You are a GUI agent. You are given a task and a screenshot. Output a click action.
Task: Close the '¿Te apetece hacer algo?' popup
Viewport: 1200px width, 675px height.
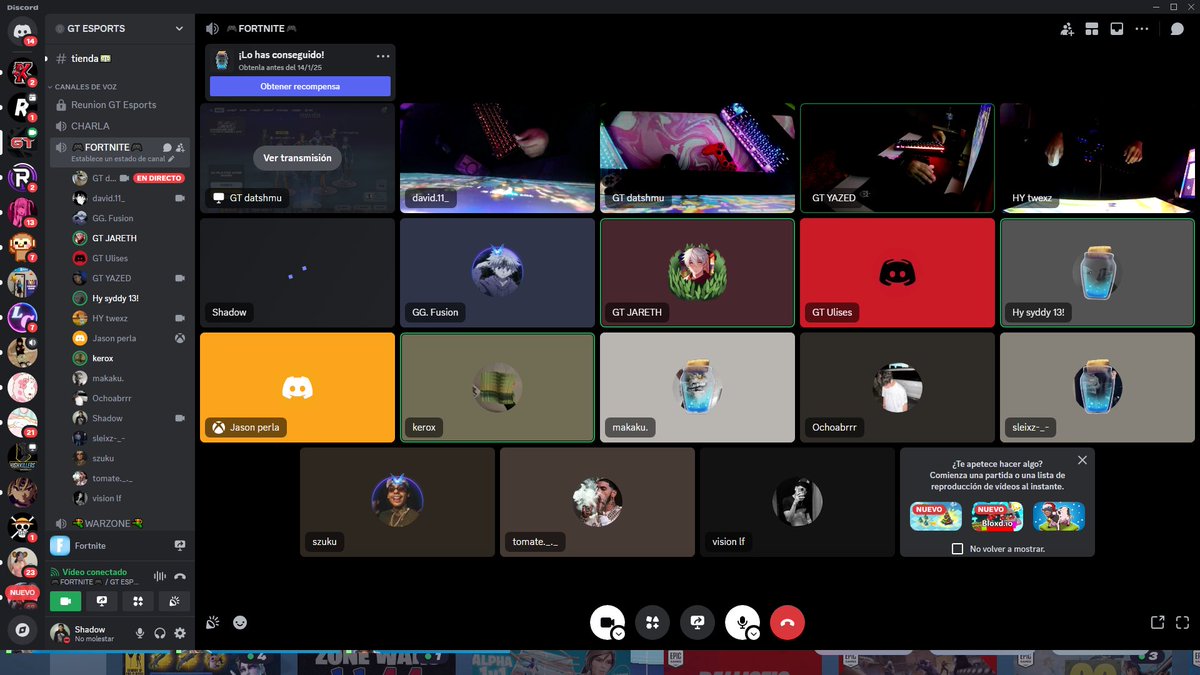click(x=1082, y=460)
